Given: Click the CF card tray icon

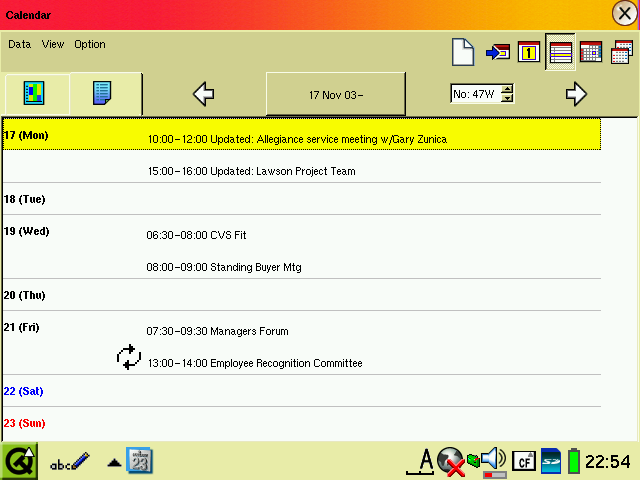Looking at the screenshot, I should (x=524, y=462).
